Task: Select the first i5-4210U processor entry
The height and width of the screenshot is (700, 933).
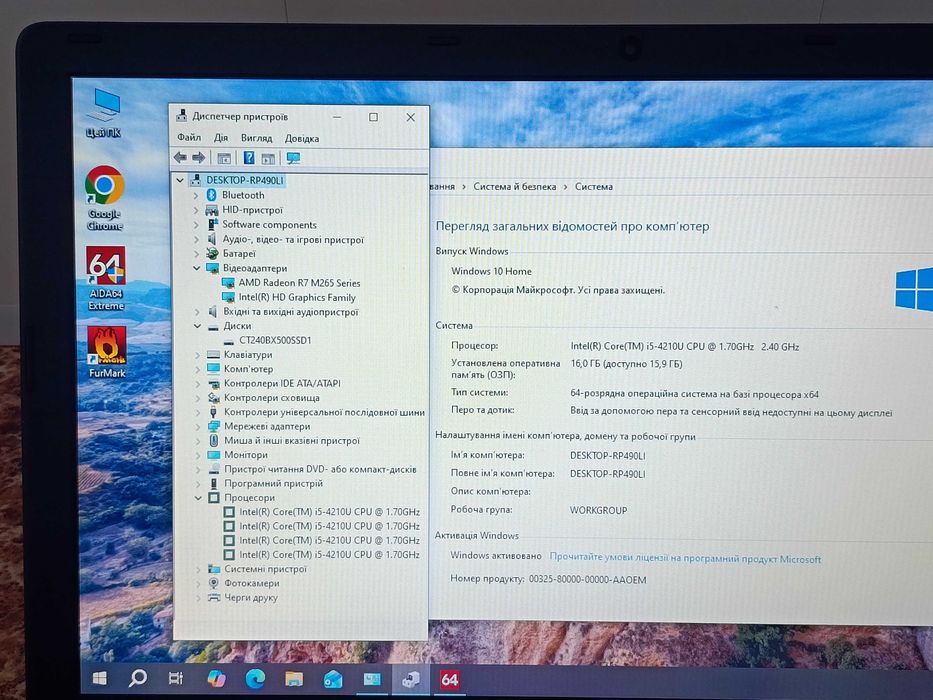Action: pyautogui.click(x=330, y=512)
